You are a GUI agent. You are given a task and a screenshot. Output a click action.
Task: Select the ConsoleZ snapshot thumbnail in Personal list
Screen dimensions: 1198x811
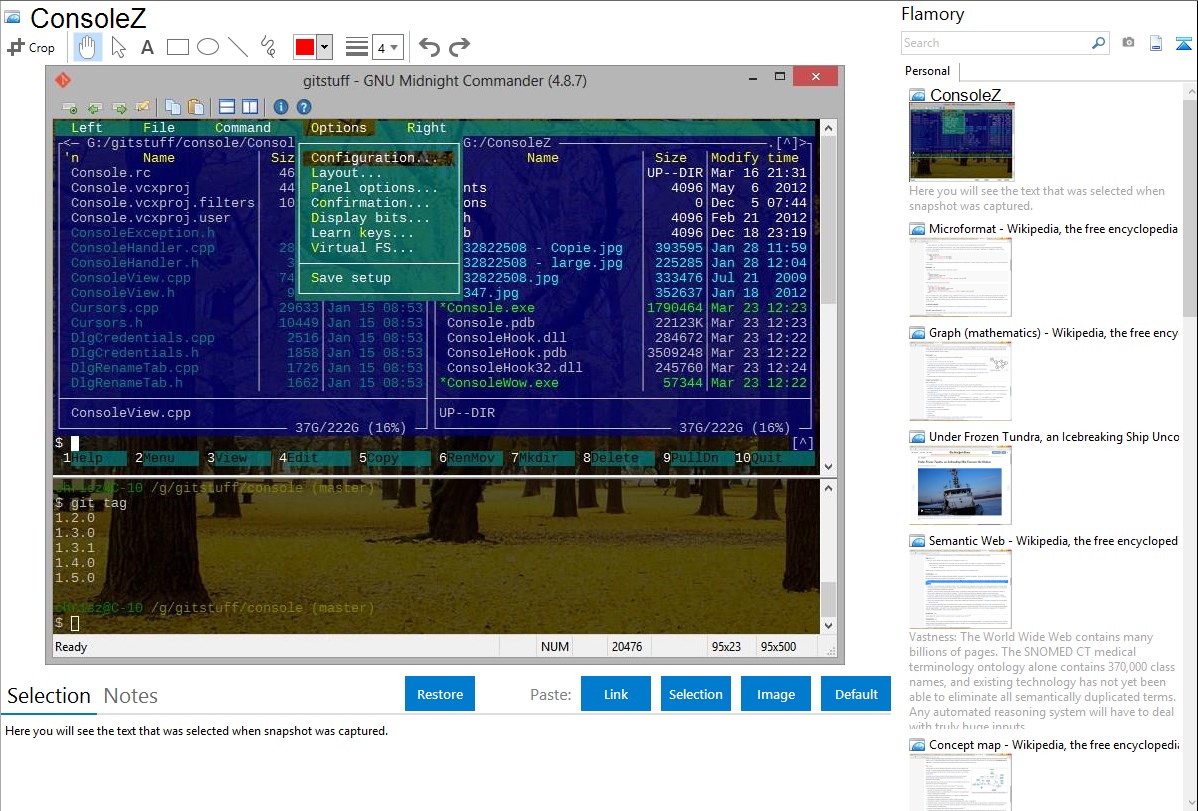pos(961,142)
